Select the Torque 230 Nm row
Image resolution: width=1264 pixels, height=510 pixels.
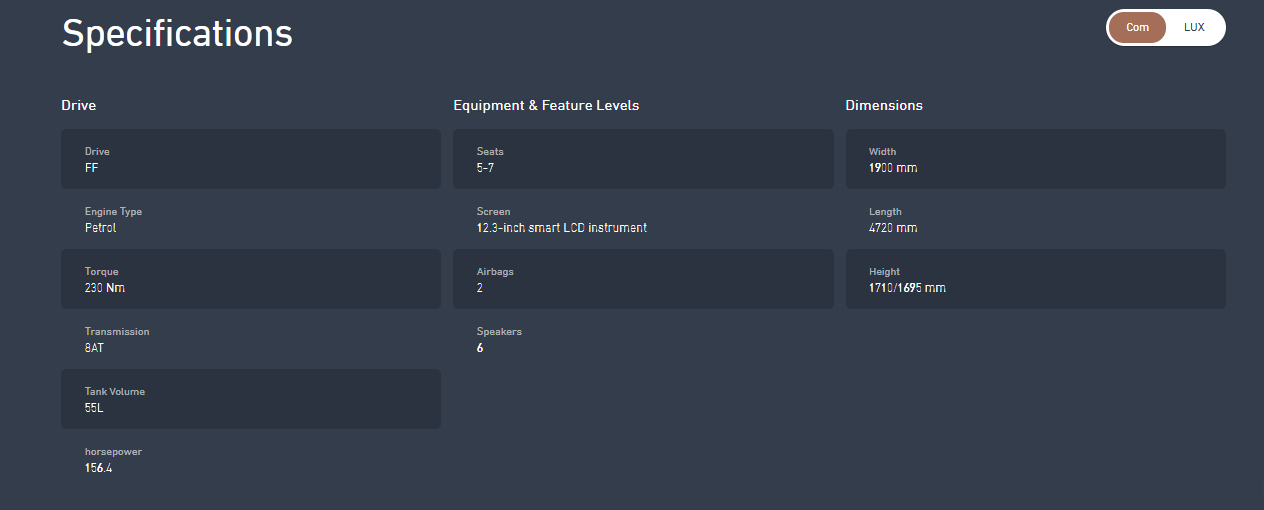pos(251,279)
